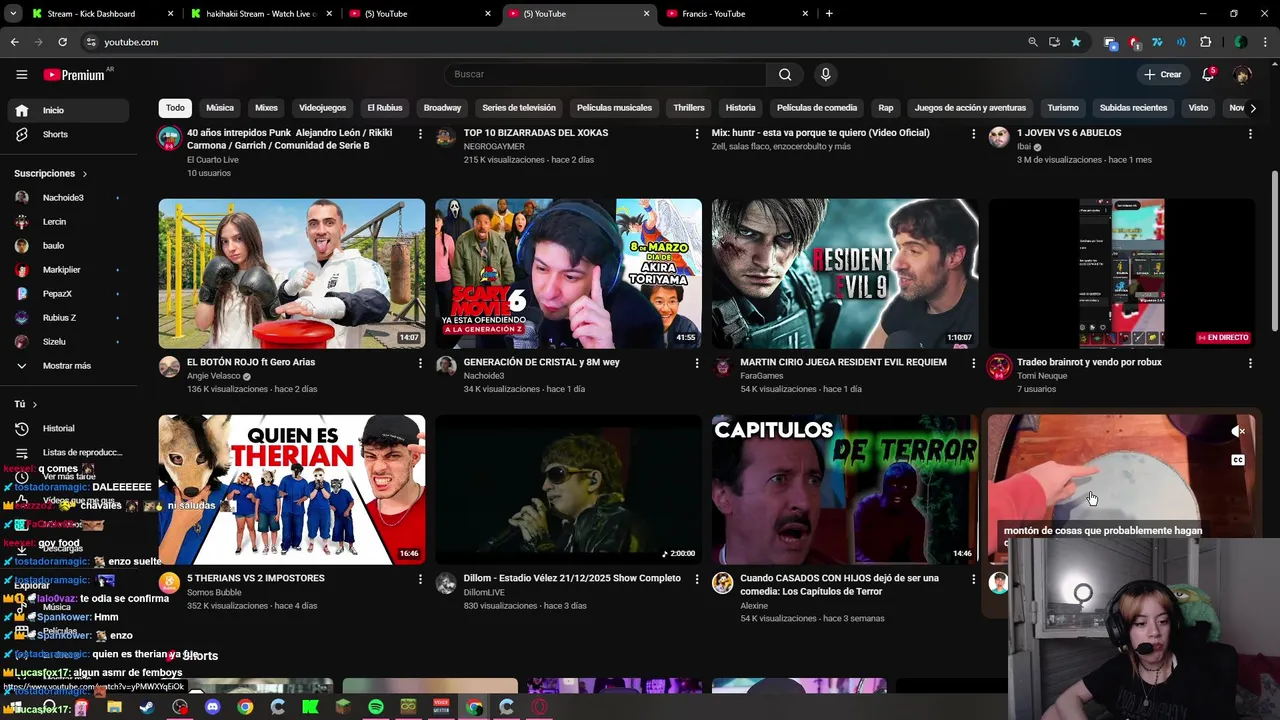Play the Resident Evil 9 thumbnail
The image size is (1280, 720).
click(x=845, y=273)
